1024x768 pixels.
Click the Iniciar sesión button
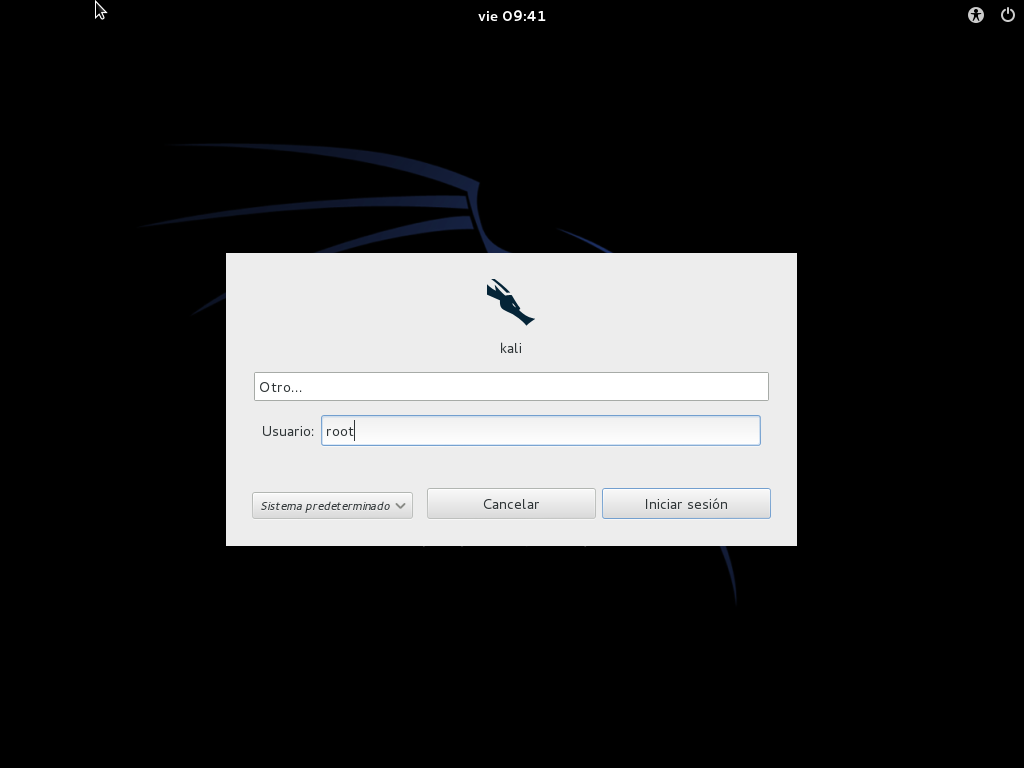686,504
